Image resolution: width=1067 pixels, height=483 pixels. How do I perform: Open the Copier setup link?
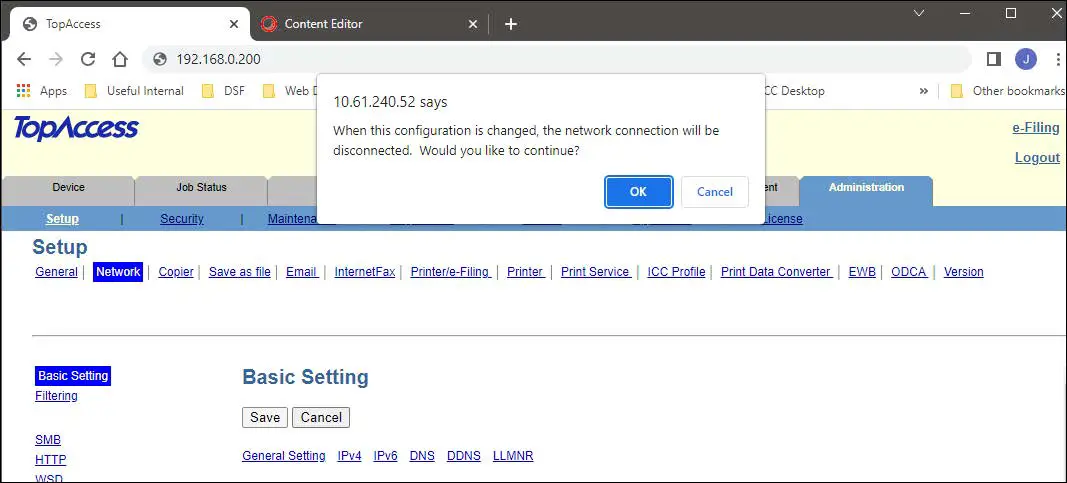click(x=176, y=271)
